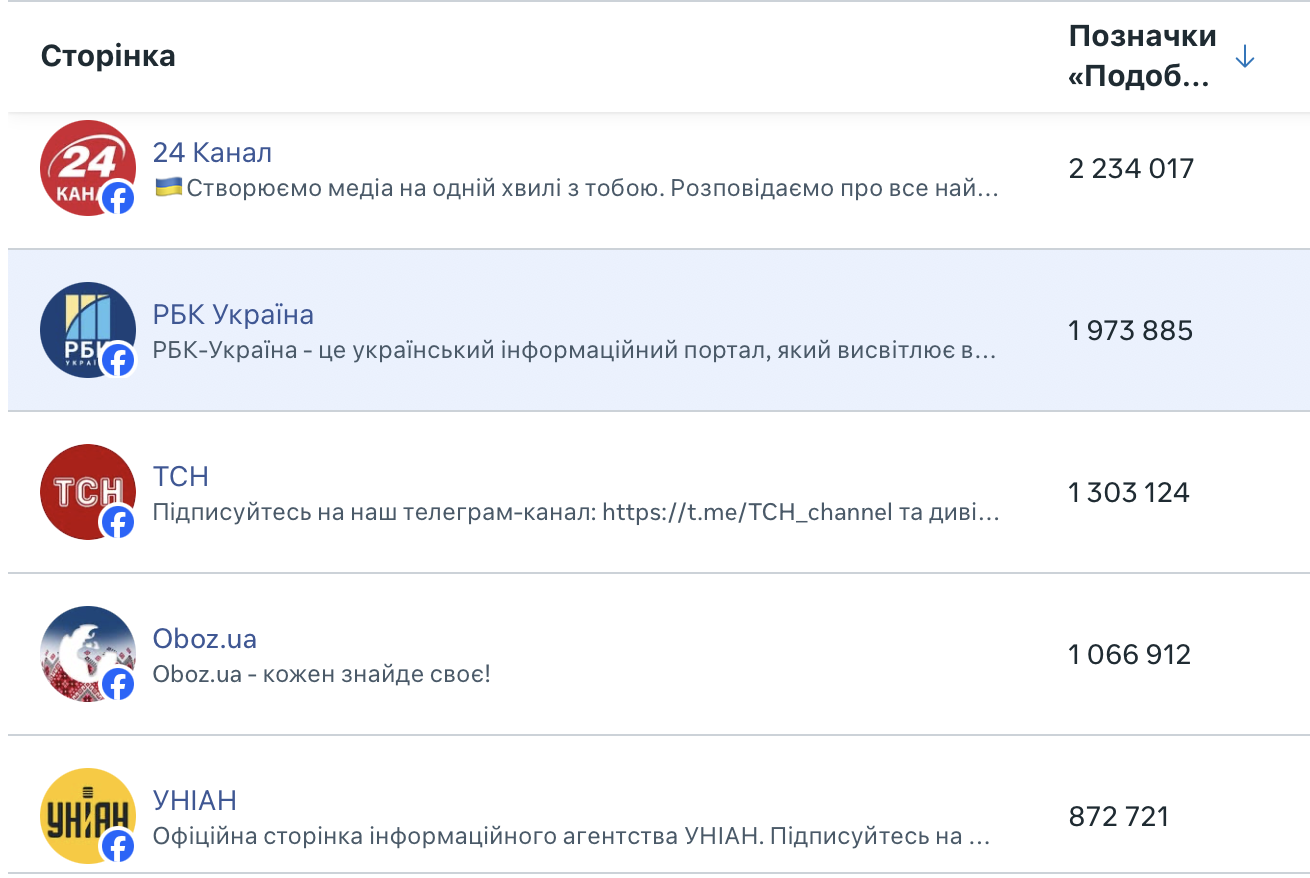Image resolution: width=1310 pixels, height=878 pixels.
Task: Open the РБК Україна page link
Action: click(233, 314)
